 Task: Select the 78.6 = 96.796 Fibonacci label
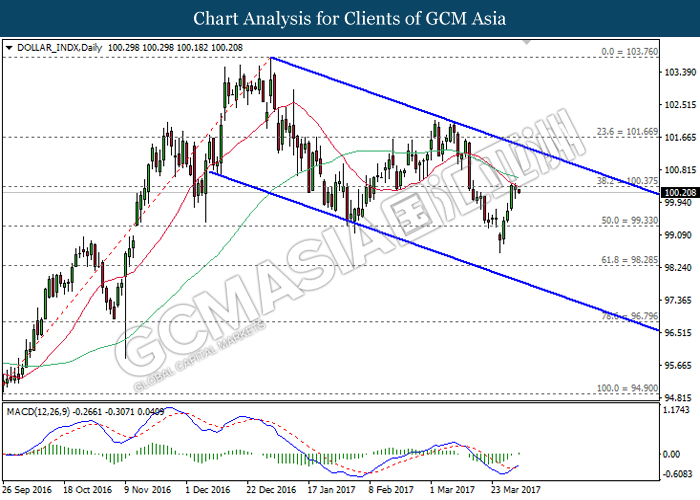point(629,316)
